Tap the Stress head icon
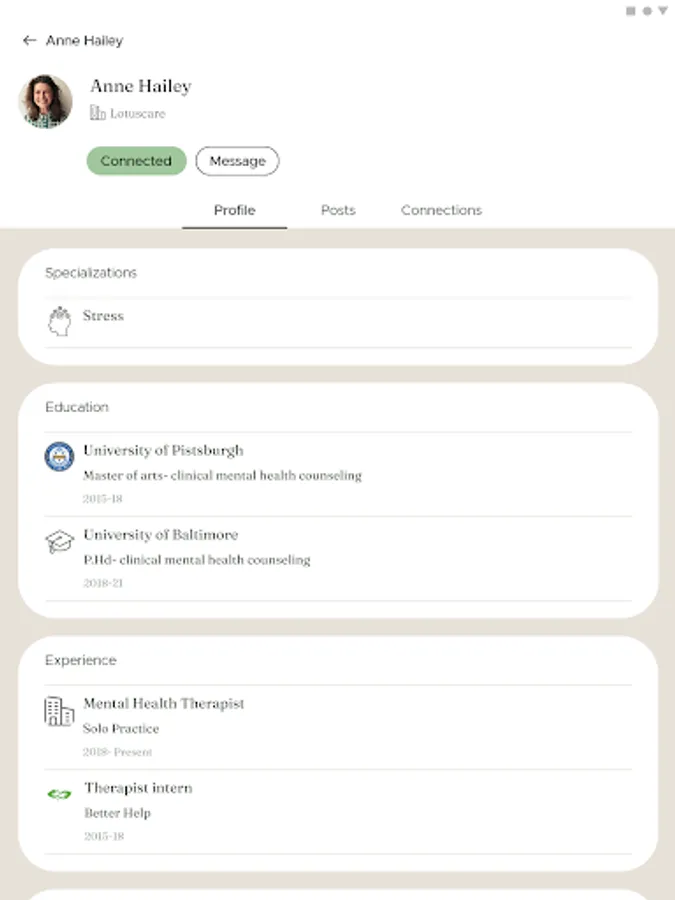675x900 pixels. pyautogui.click(x=60, y=321)
